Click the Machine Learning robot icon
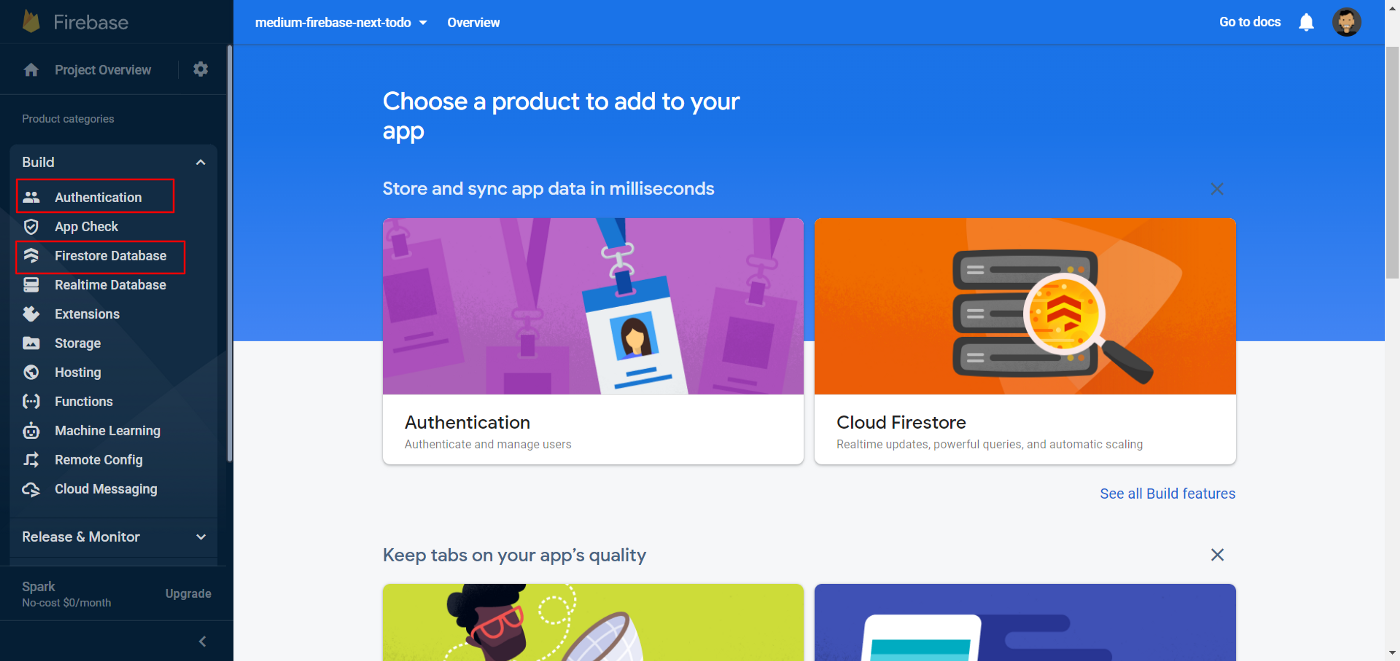 (x=31, y=431)
